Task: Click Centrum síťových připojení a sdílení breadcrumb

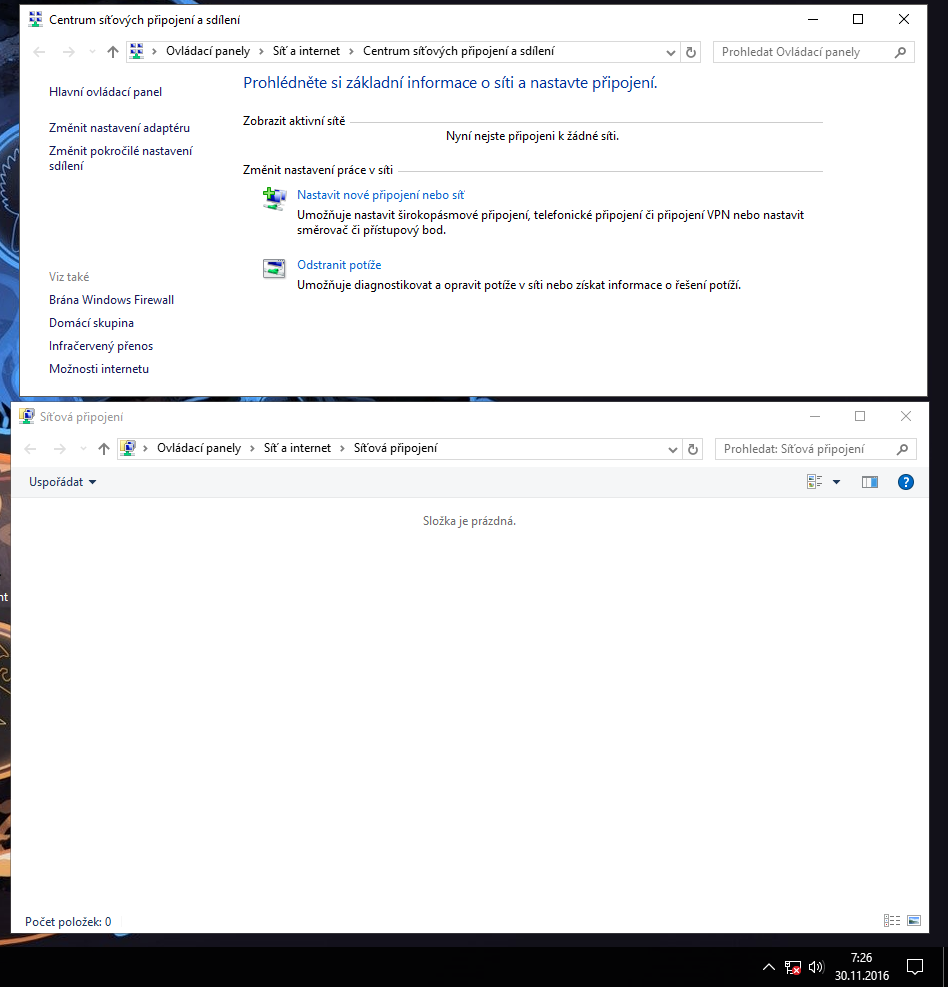Action: tap(458, 52)
